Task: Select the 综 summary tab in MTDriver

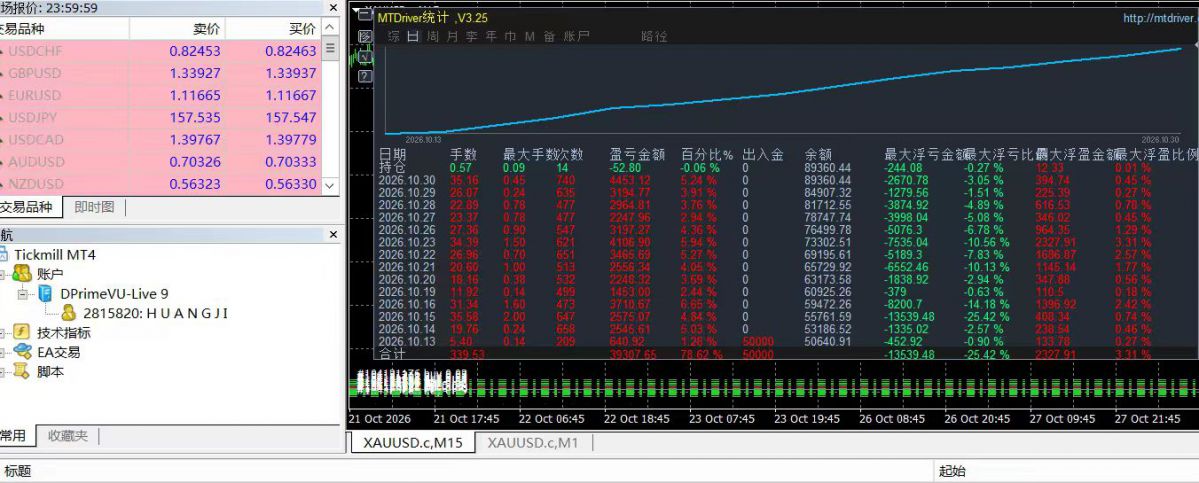Action: coord(394,36)
